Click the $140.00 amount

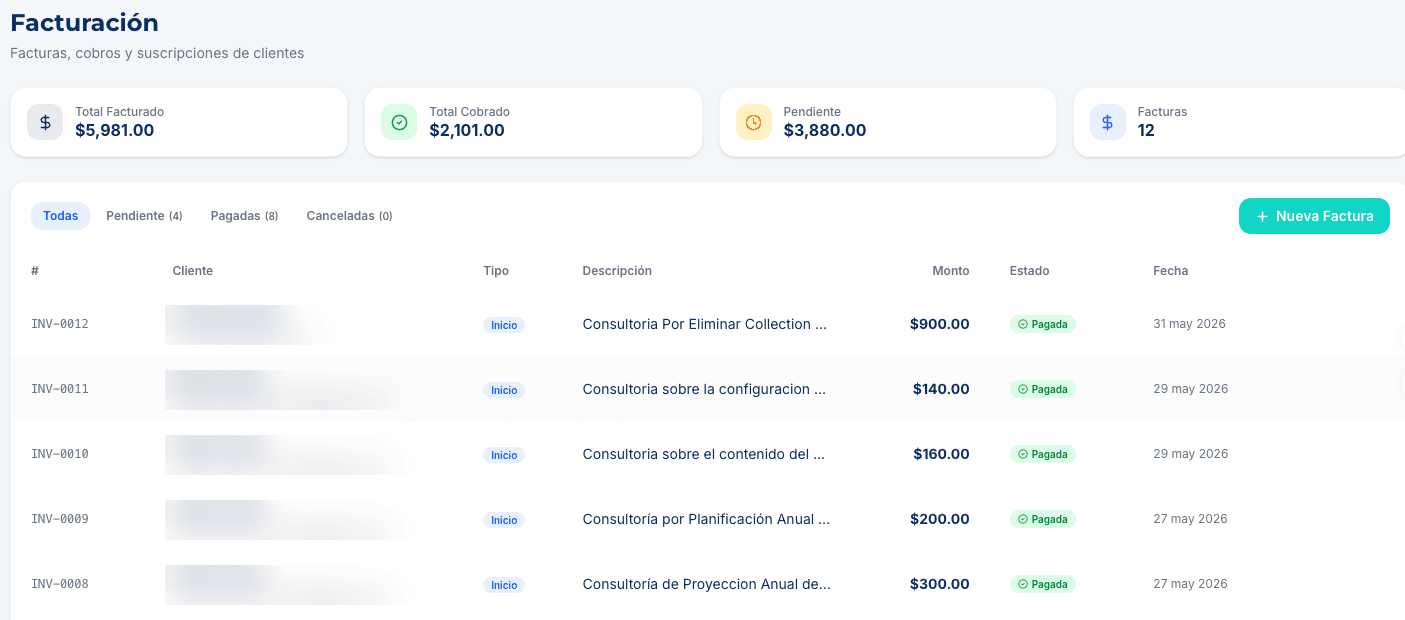(x=941, y=389)
